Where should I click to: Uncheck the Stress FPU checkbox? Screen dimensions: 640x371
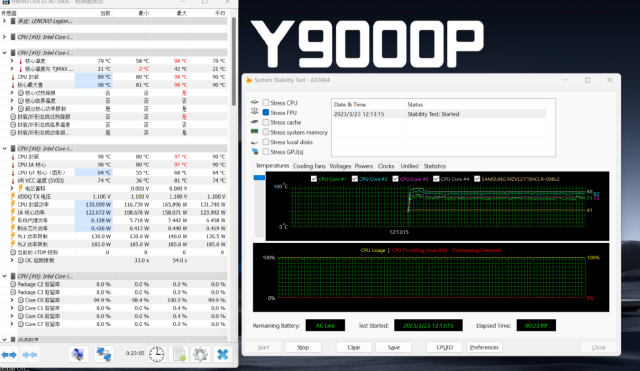point(266,113)
